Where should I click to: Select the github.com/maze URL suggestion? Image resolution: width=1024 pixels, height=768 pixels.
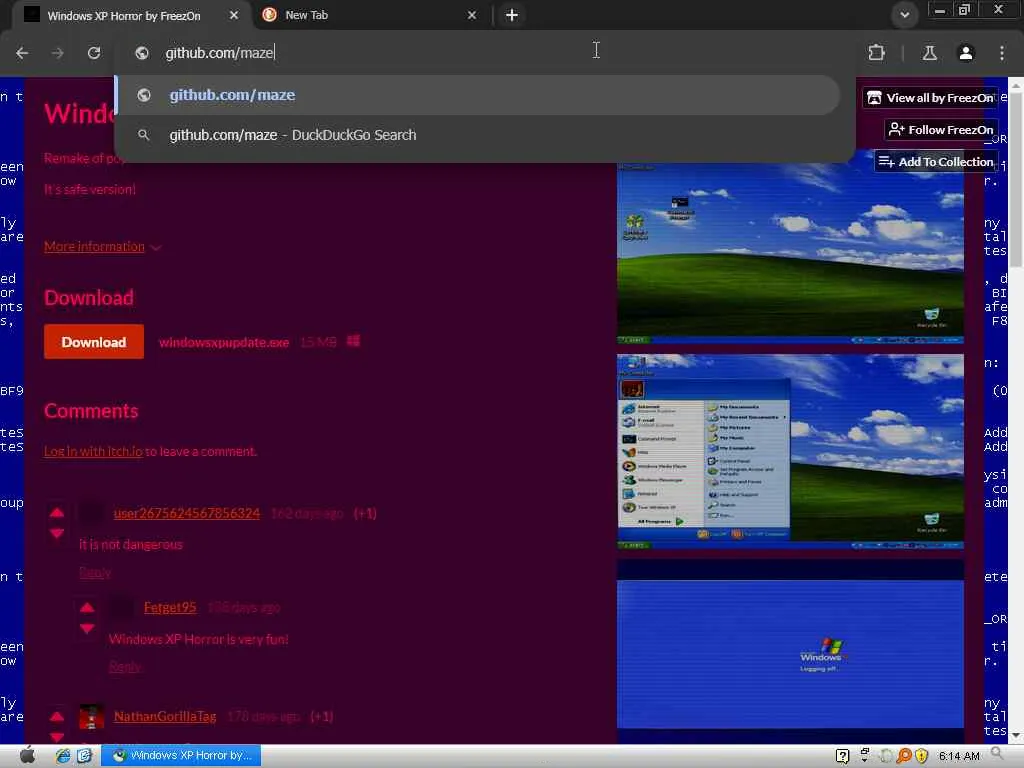(x=477, y=95)
